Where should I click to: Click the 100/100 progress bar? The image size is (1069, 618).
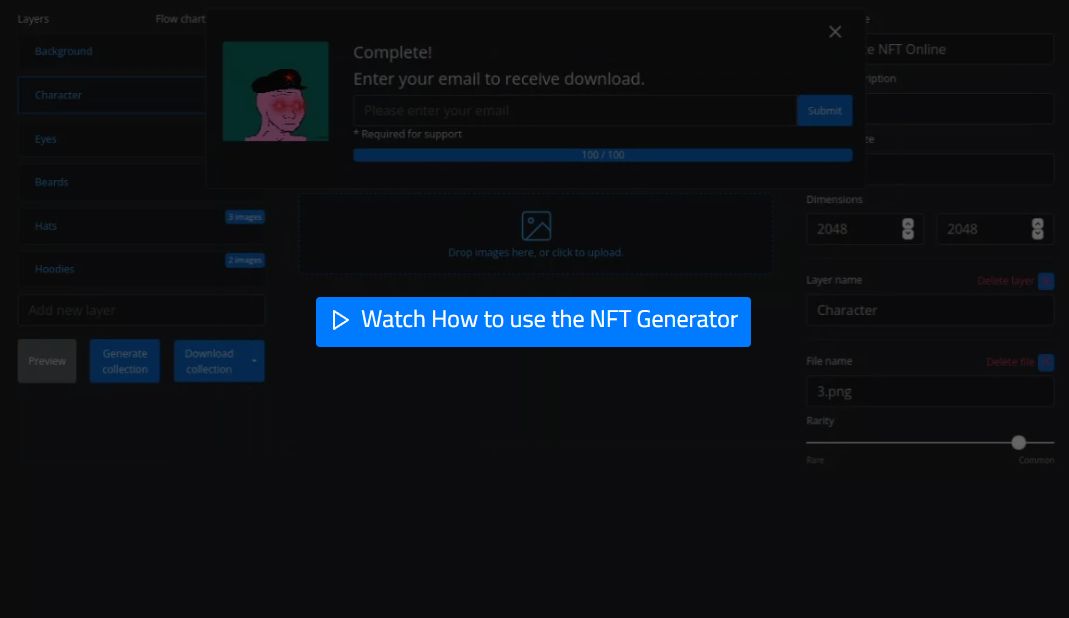click(x=600, y=154)
